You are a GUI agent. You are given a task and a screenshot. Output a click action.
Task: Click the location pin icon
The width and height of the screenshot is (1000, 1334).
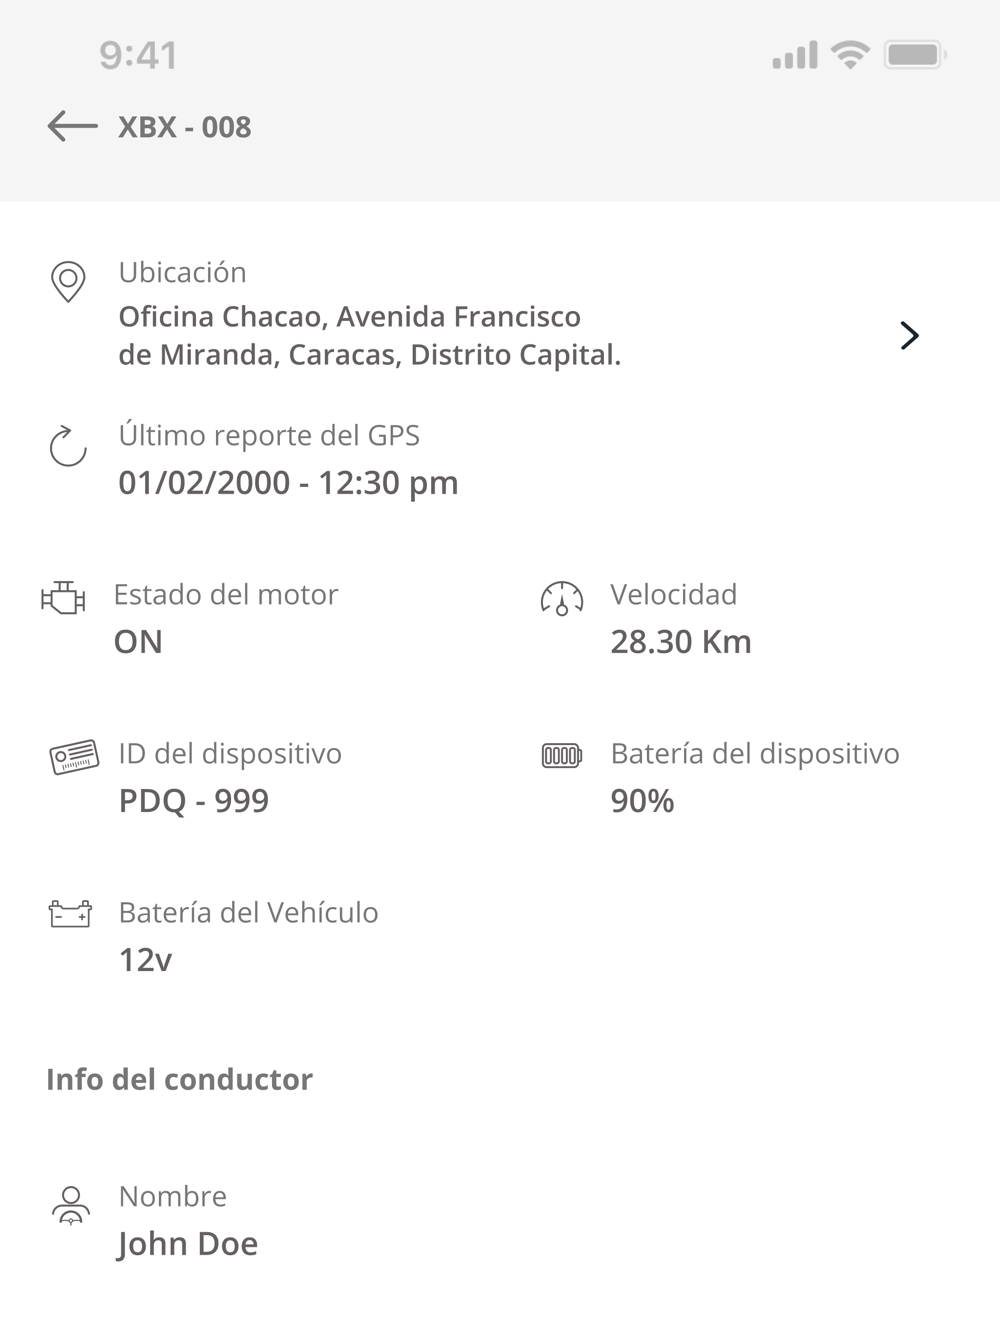click(x=68, y=282)
